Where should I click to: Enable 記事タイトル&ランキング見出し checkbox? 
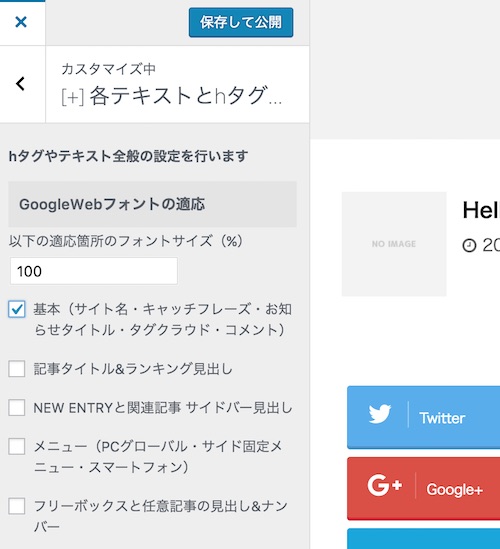[x=17, y=369]
